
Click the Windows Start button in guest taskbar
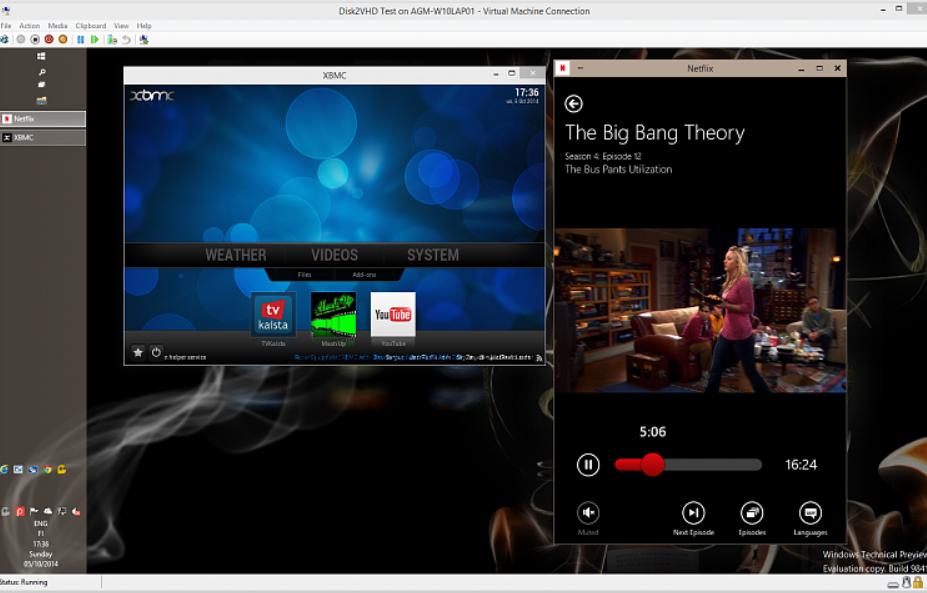42,57
